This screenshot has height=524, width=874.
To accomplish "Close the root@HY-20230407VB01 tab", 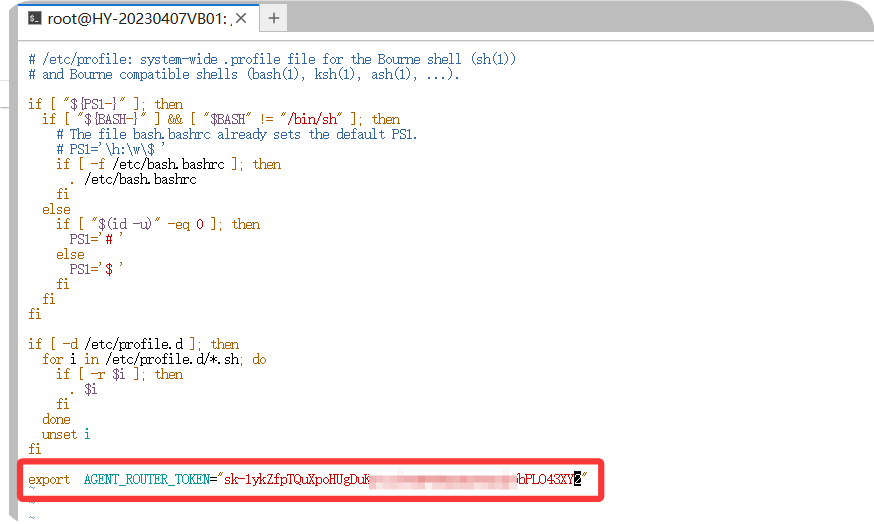I will [241, 18].
